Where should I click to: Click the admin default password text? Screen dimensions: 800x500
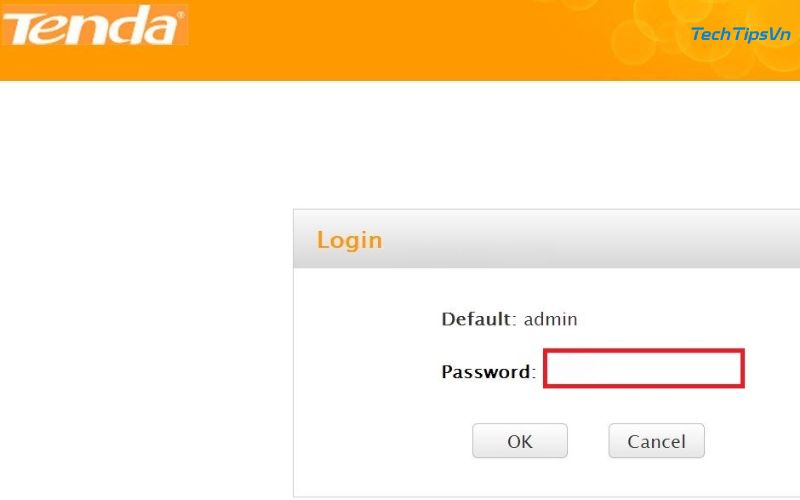(551, 320)
